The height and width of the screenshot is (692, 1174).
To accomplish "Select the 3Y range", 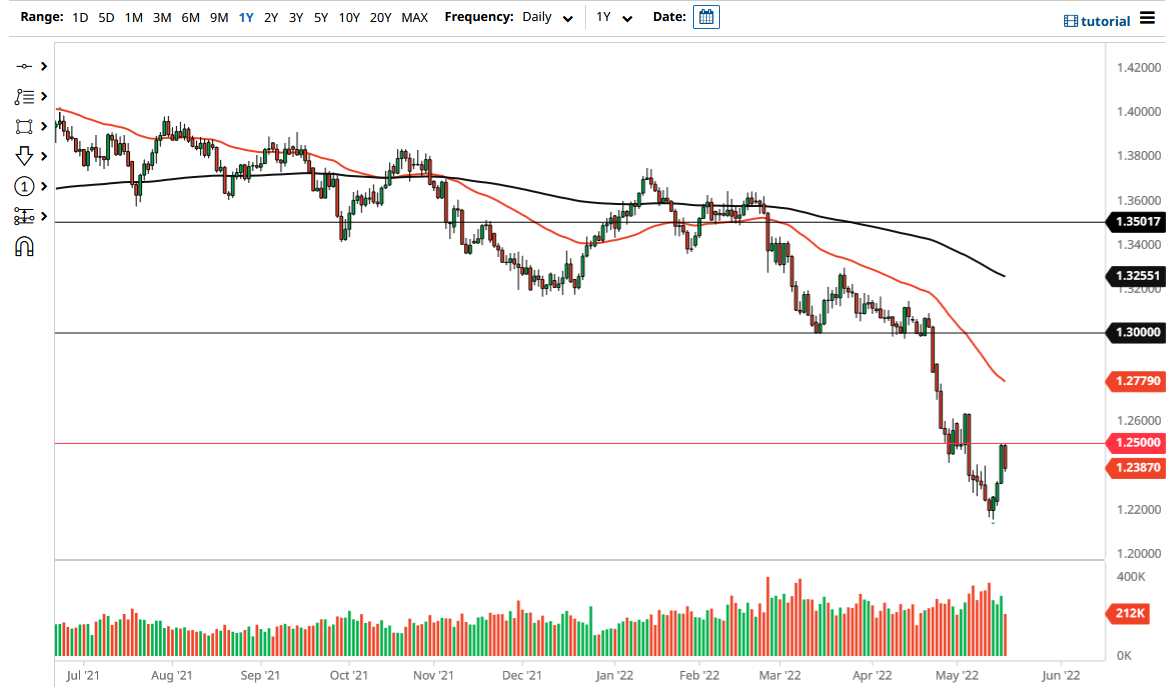I will [x=296, y=17].
